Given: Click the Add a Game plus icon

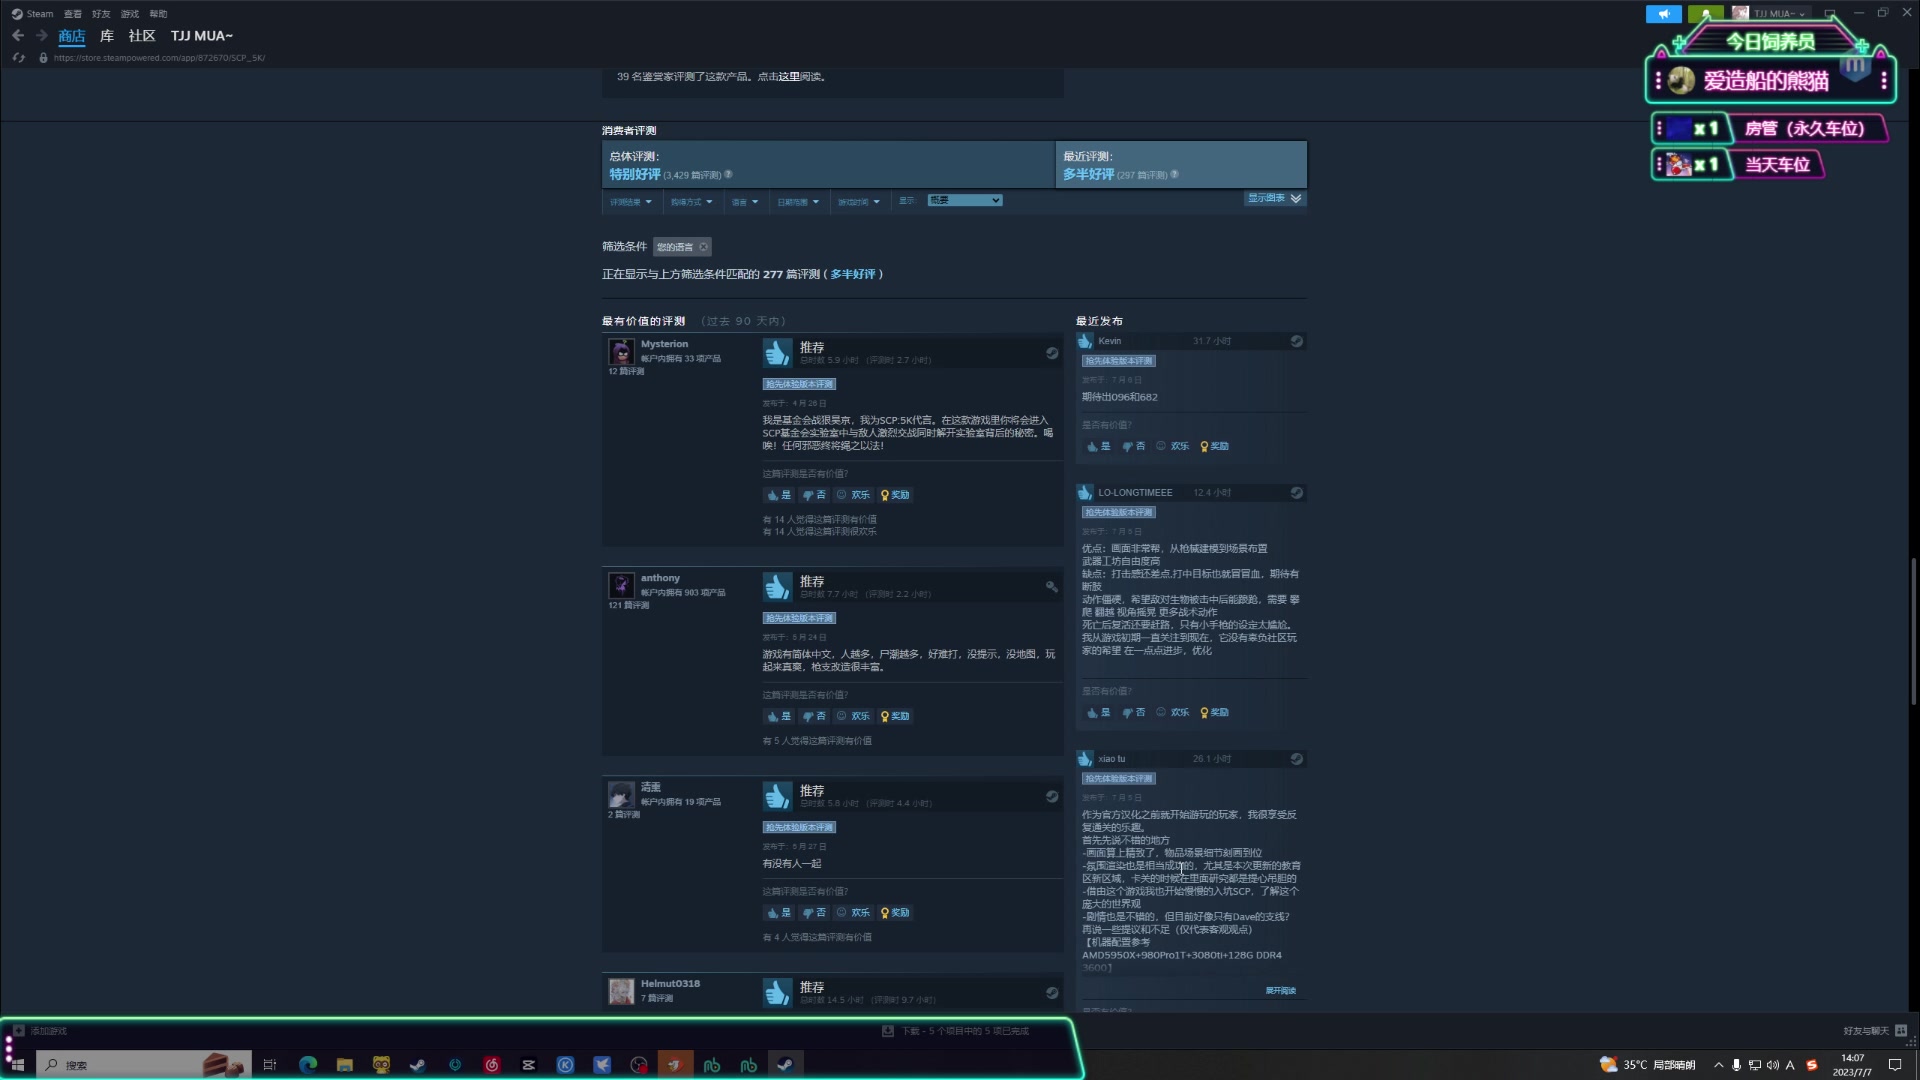Looking at the screenshot, I should 18,1031.
